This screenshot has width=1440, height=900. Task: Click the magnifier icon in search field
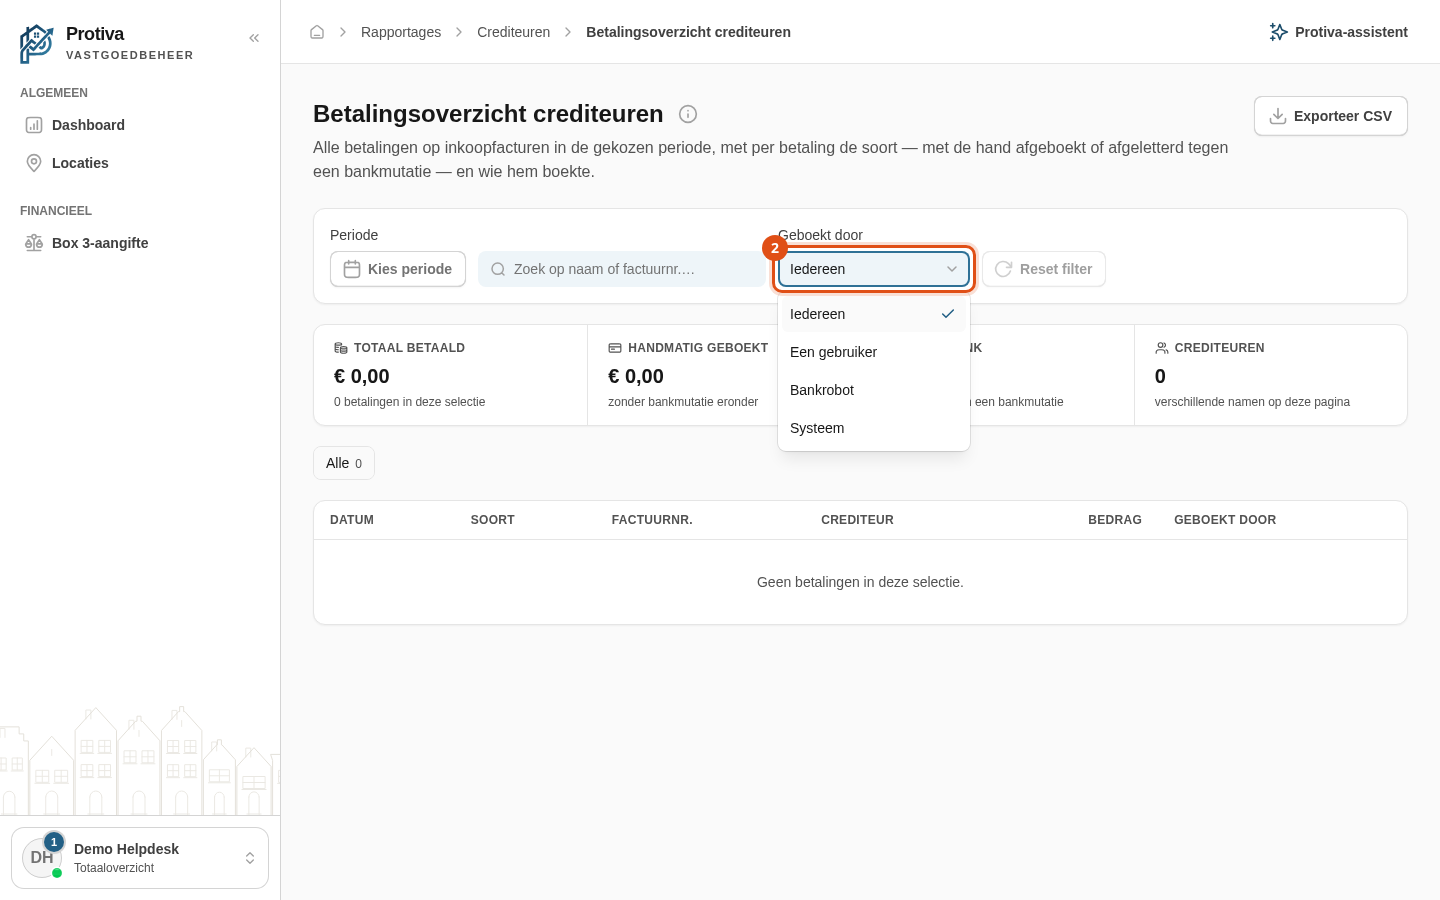click(498, 269)
